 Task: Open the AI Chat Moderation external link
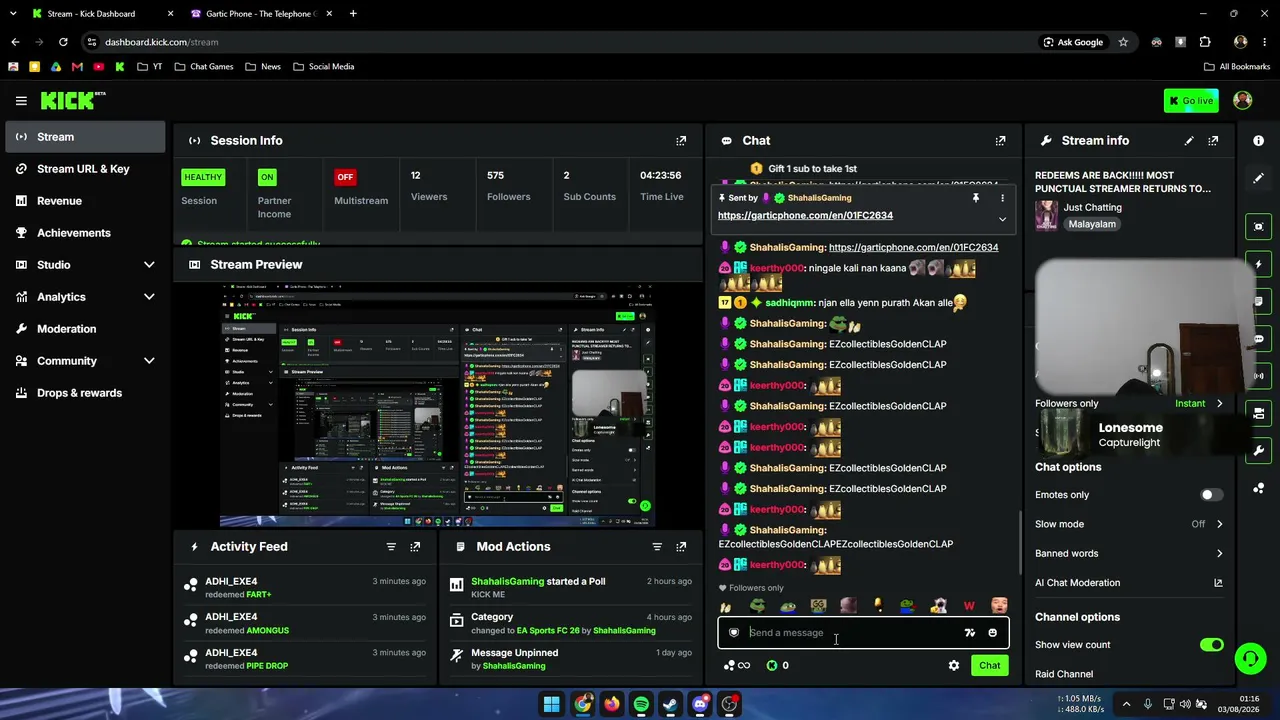[1218, 583]
